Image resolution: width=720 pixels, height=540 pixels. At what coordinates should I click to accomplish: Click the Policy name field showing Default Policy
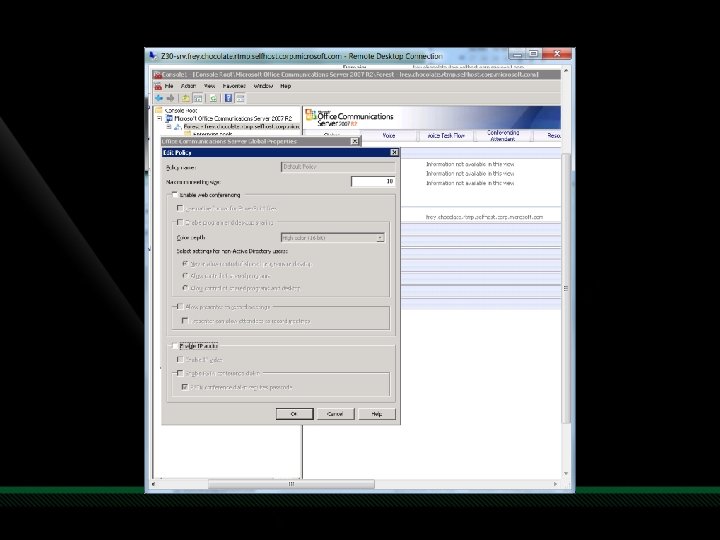pos(338,167)
